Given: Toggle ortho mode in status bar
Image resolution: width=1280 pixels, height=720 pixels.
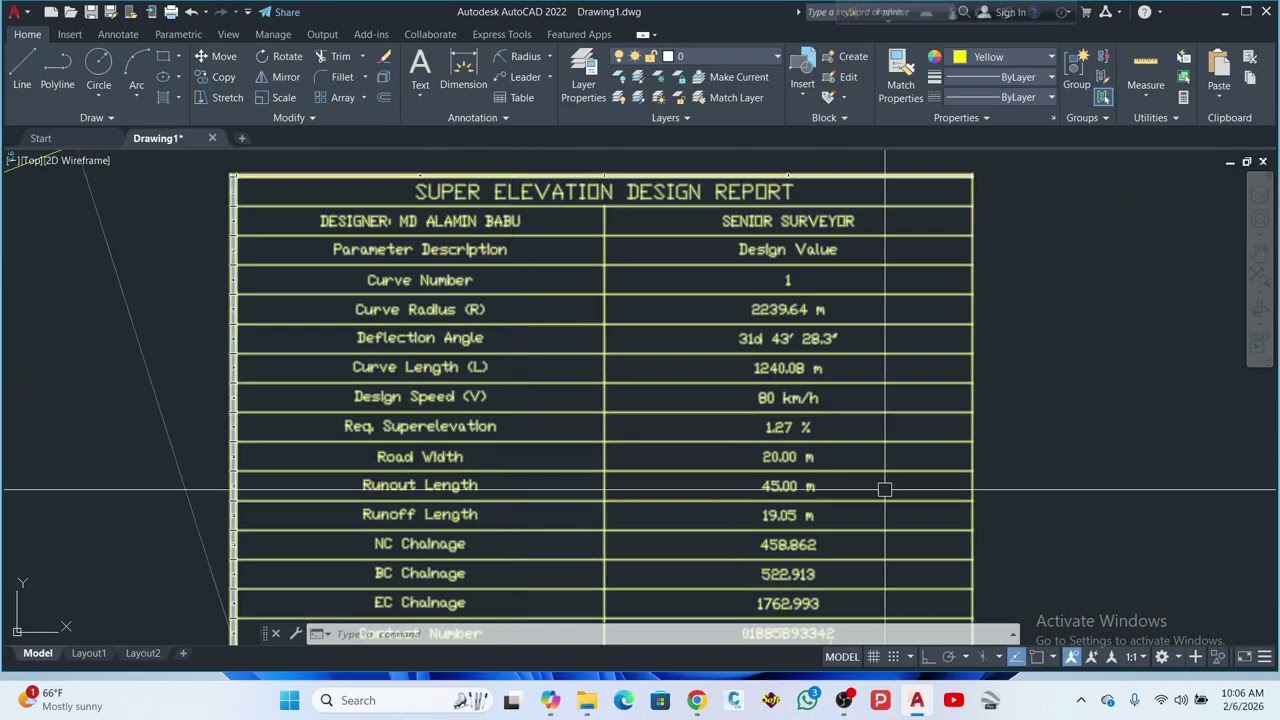Looking at the screenshot, I should [x=929, y=657].
